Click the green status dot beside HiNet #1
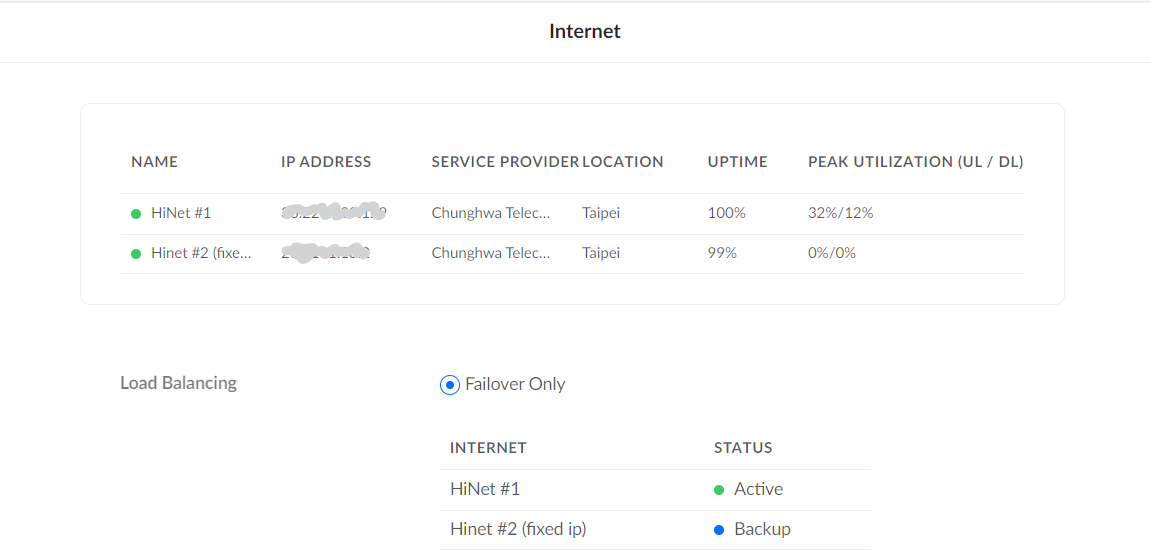Screen dimensions: 1151x557 tap(136, 214)
